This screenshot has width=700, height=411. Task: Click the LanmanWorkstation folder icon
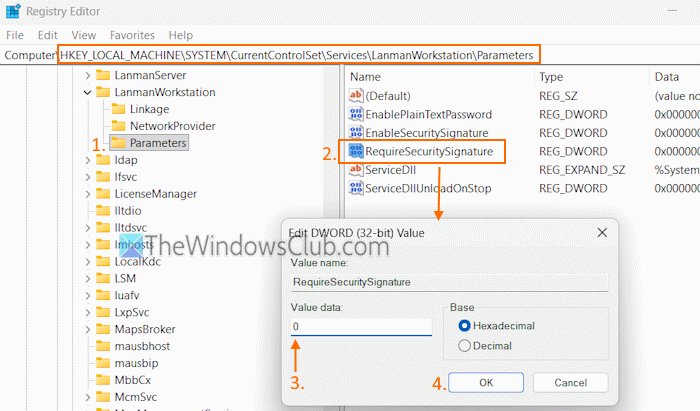(103, 92)
